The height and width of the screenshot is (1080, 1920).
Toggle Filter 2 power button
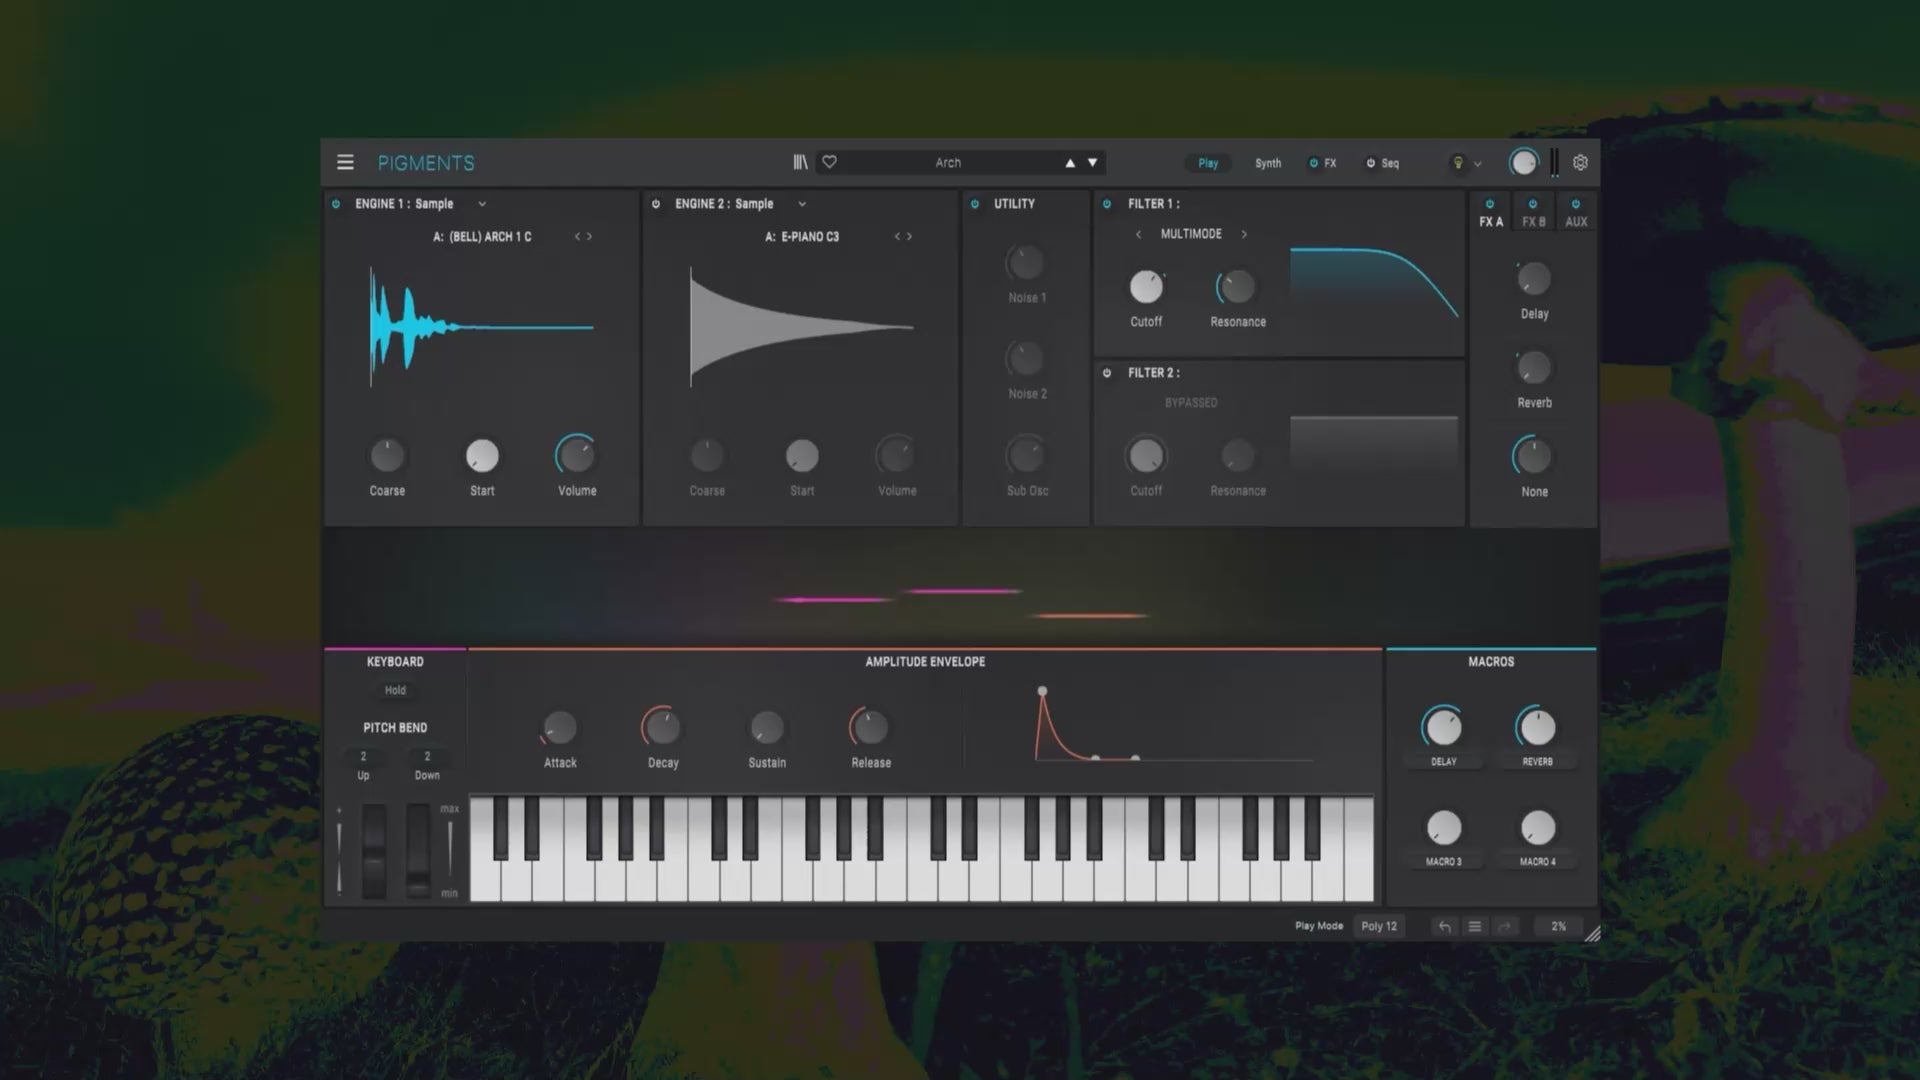coord(1107,373)
